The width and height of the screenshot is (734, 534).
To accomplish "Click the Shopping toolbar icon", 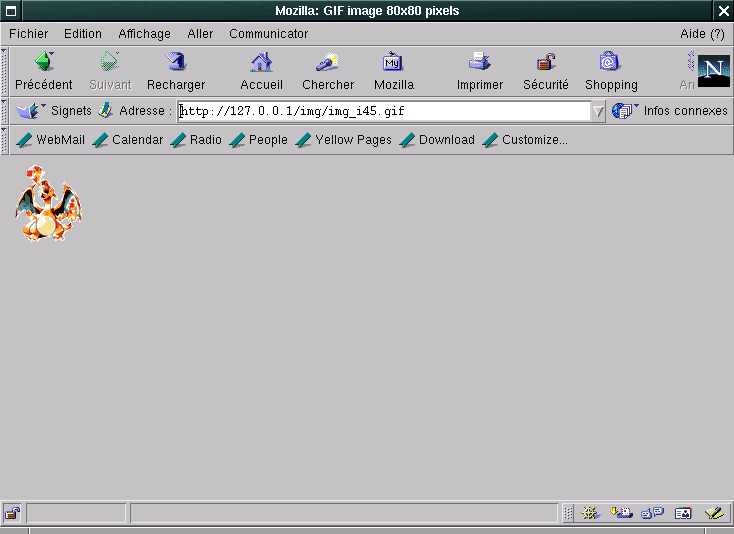I will coord(610,63).
